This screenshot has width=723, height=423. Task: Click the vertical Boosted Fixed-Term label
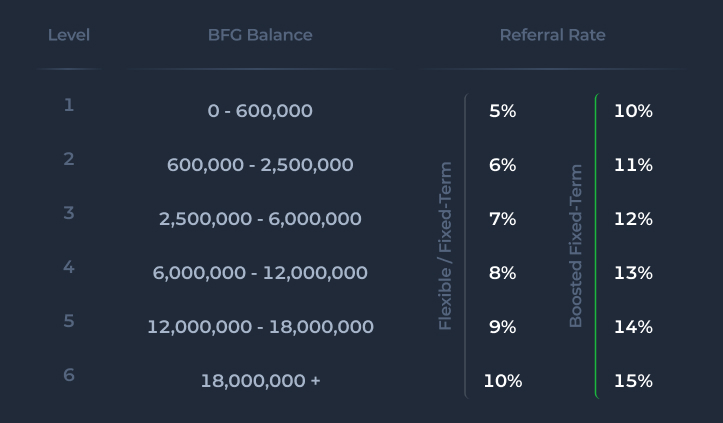click(576, 246)
